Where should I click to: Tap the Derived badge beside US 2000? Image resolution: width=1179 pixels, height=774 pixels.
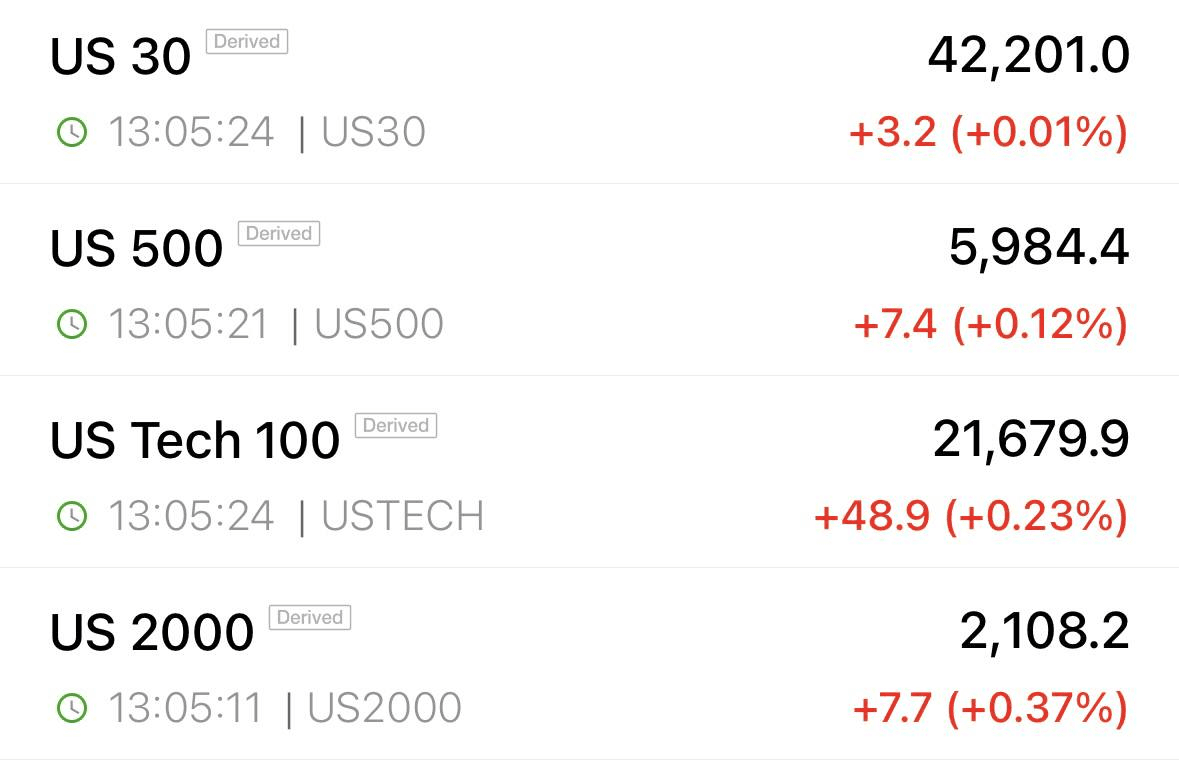[x=310, y=618]
